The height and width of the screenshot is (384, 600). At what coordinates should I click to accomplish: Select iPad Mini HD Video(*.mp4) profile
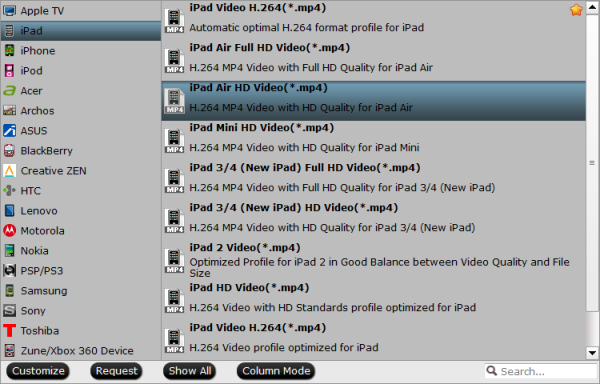click(x=373, y=141)
